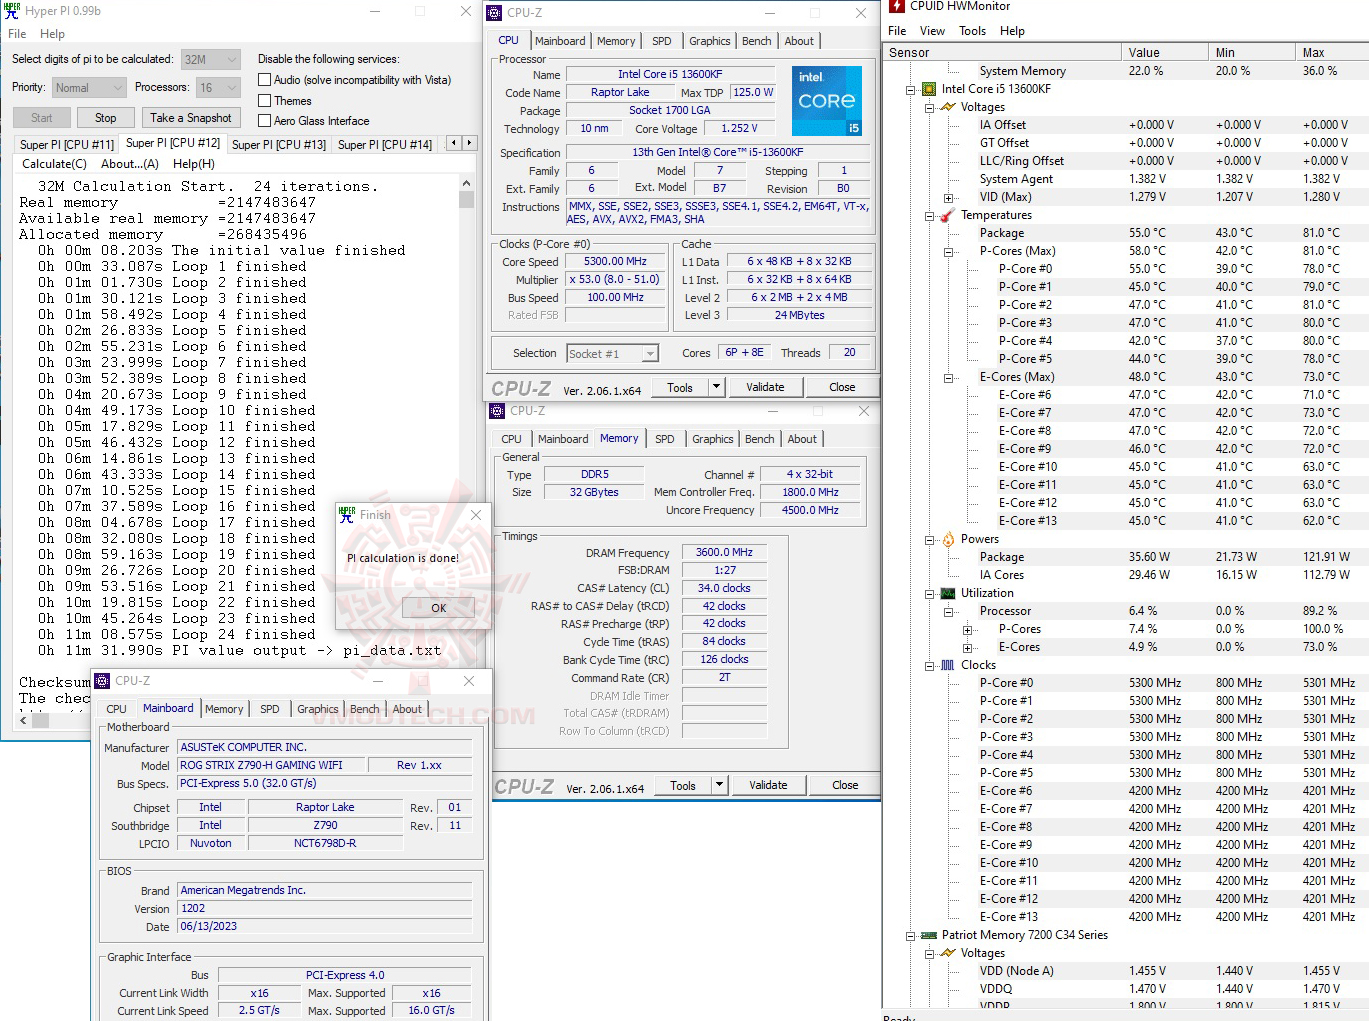Click the Hyper PI title bar icon
The height and width of the screenshot is (1021, 1369).
pyautogui.click(x=12, y=11)
